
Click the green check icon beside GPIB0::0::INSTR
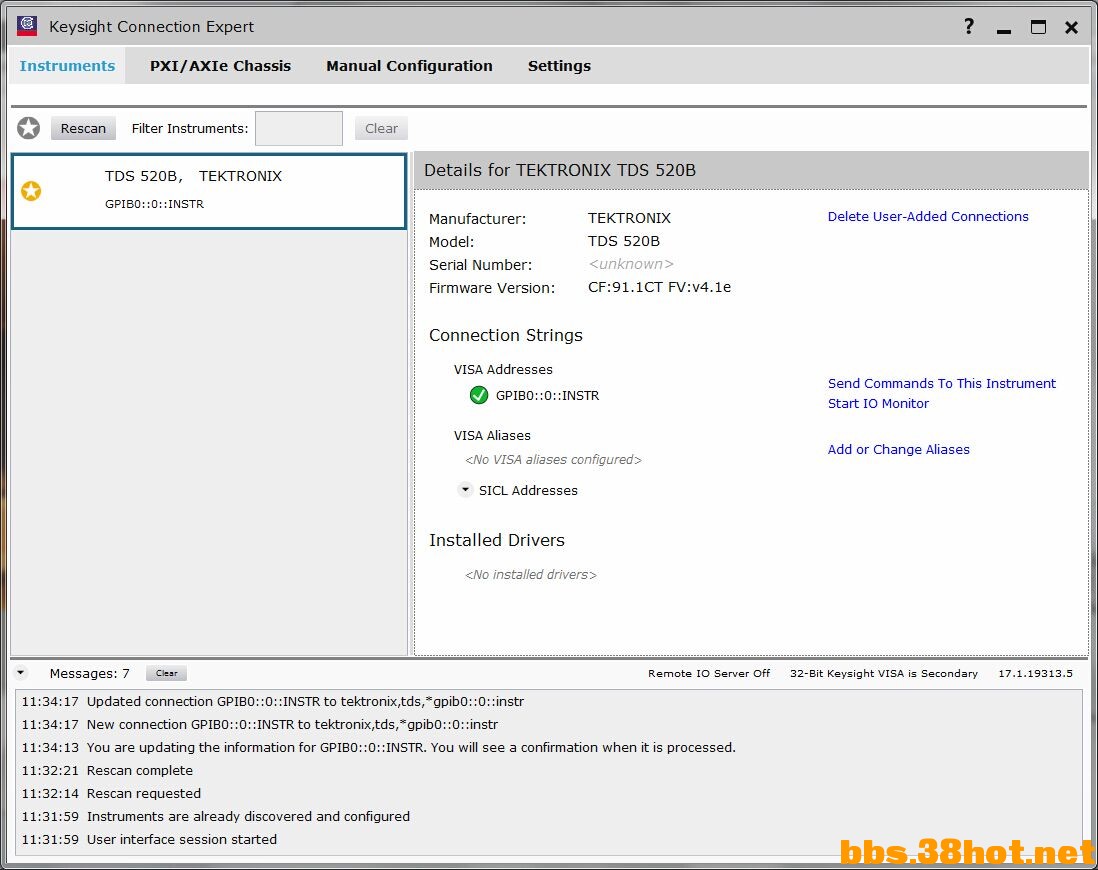[x=479, y=395]
